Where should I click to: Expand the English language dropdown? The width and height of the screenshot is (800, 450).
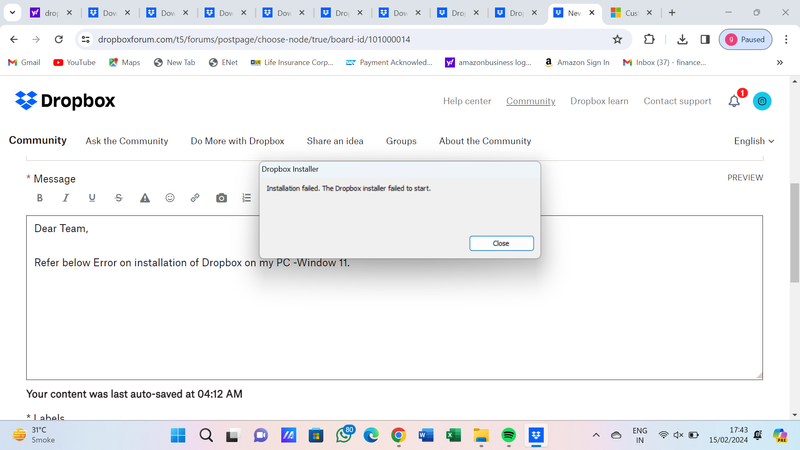coord(754,141)
